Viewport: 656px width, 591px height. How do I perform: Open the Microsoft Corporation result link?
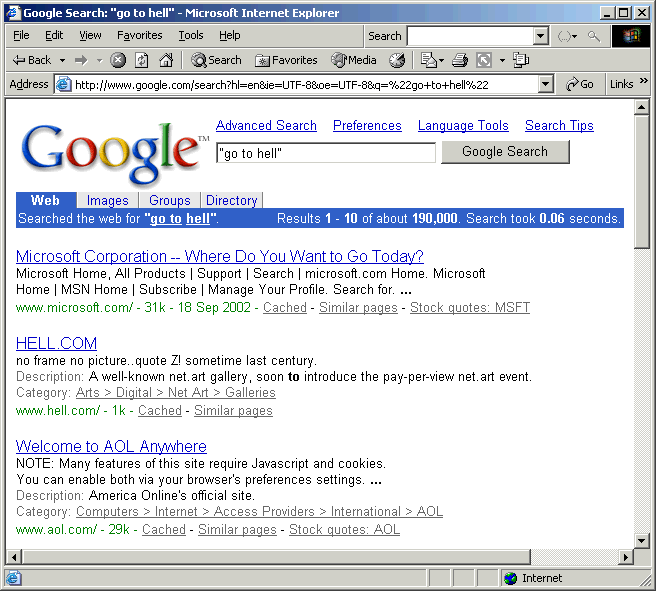click(220, 256)
